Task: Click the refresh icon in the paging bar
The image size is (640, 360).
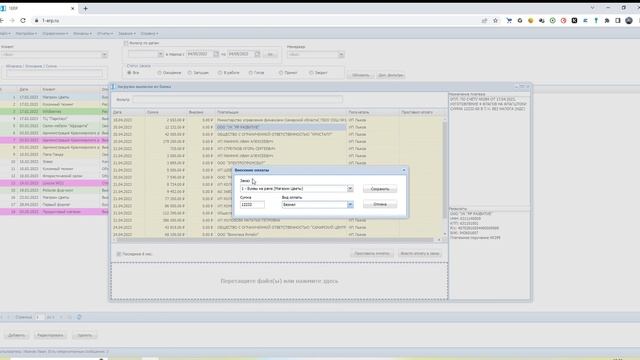Action: pos(79,317)
